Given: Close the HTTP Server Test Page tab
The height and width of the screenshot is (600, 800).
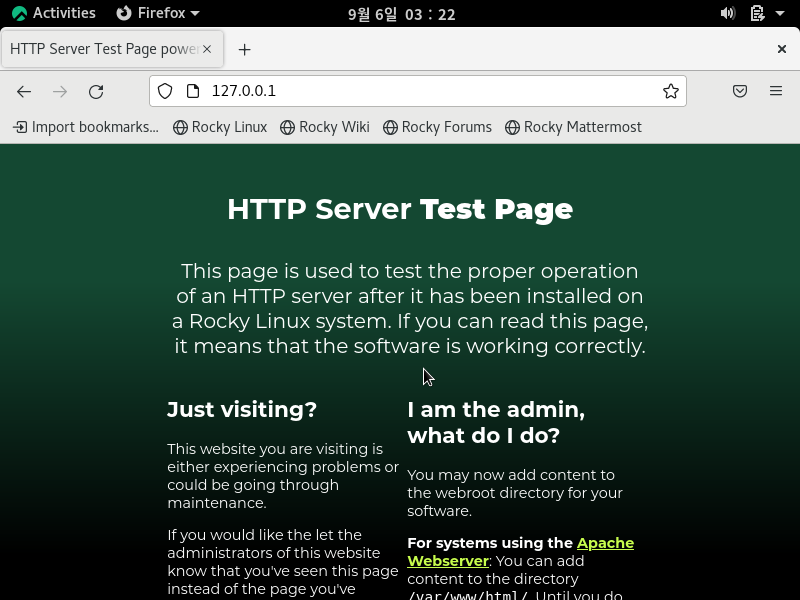Looking at the screenshot, I should [x=207, y=49].
